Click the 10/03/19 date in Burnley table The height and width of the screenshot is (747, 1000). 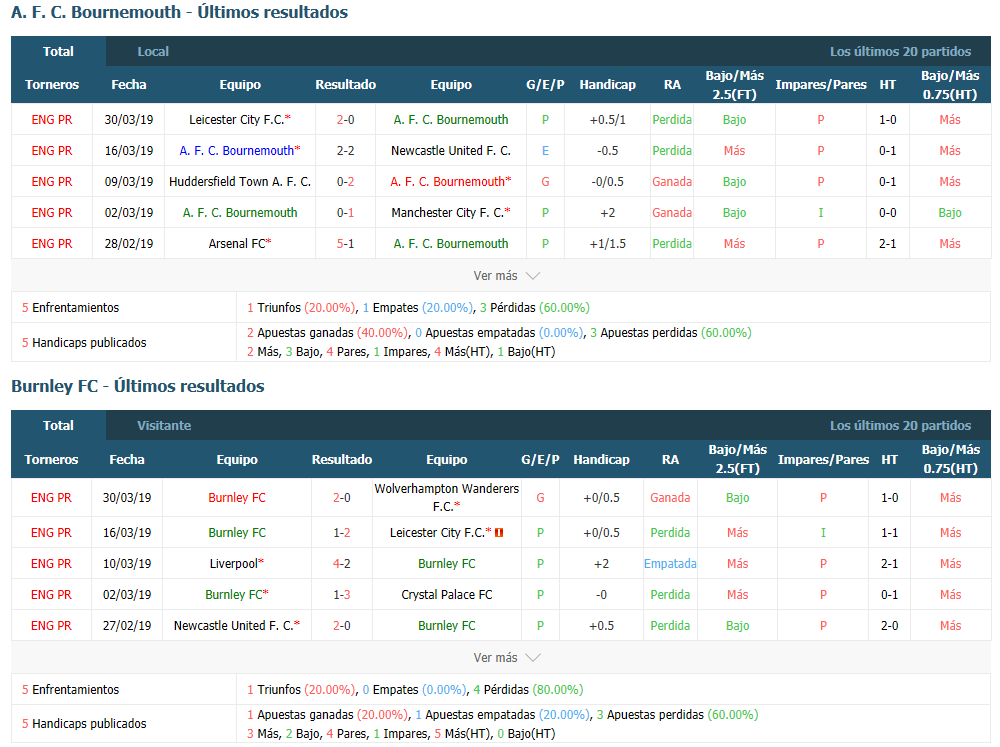tap(127, 564)
